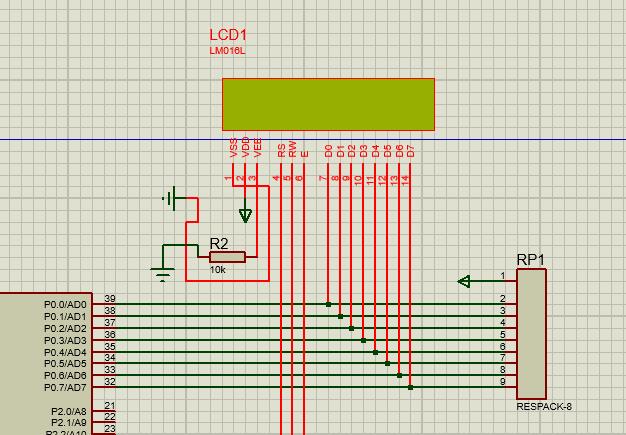Click the RESPACK-8 value text
This screenshot has height=435, width=626.
point(544,407)
